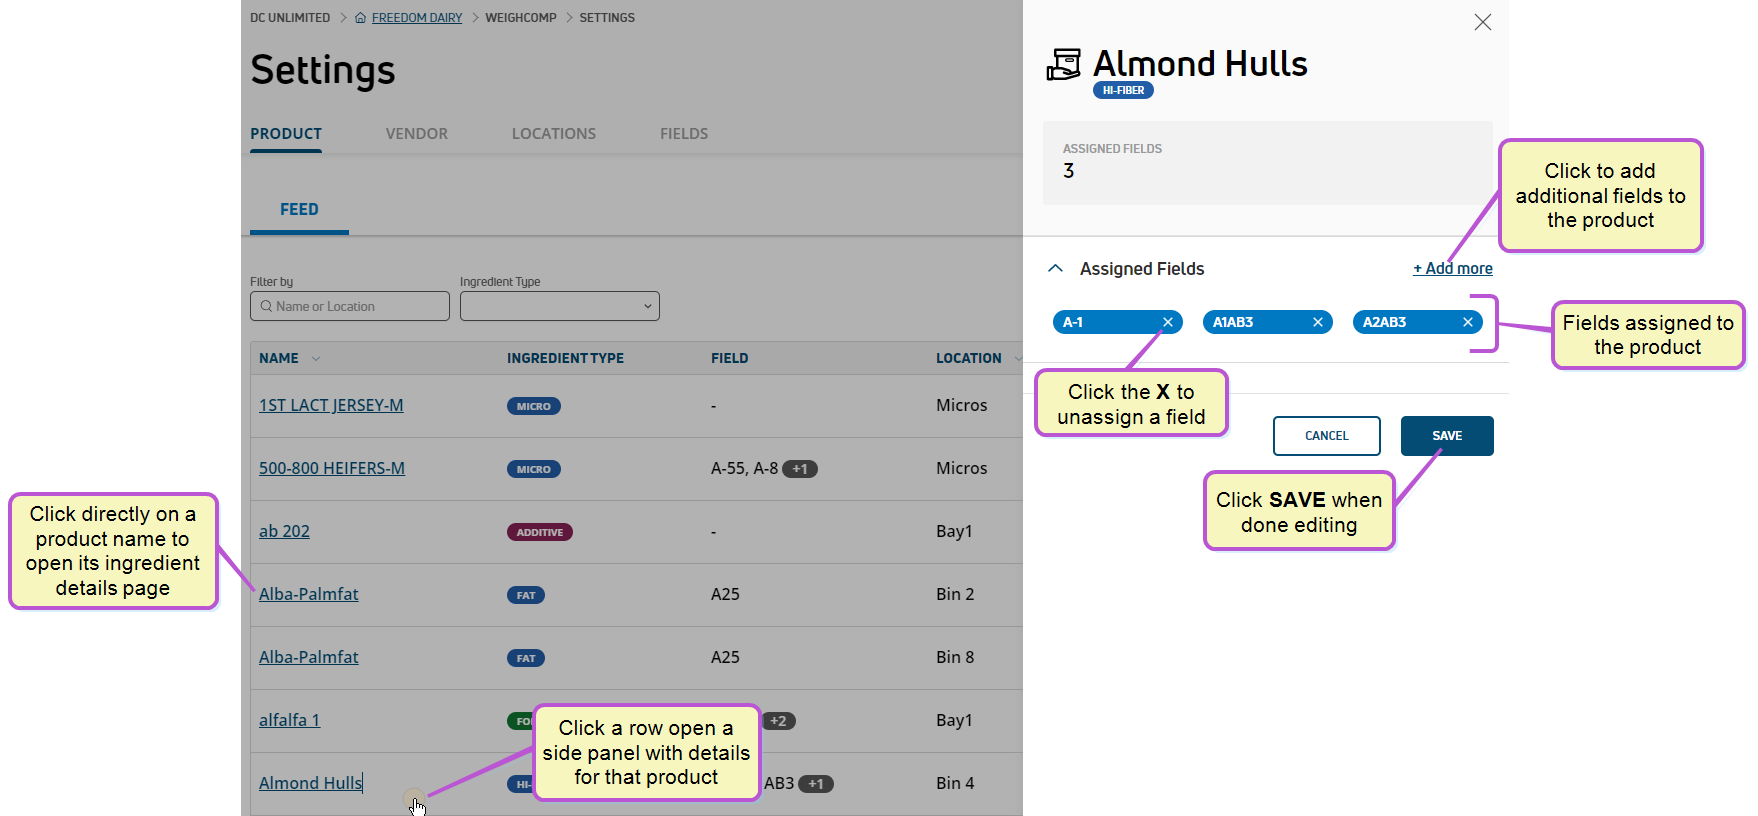Click the +2 badge on alfalfa 1 row
This screenshot has width=1758, height=816.
click(778, 721)
